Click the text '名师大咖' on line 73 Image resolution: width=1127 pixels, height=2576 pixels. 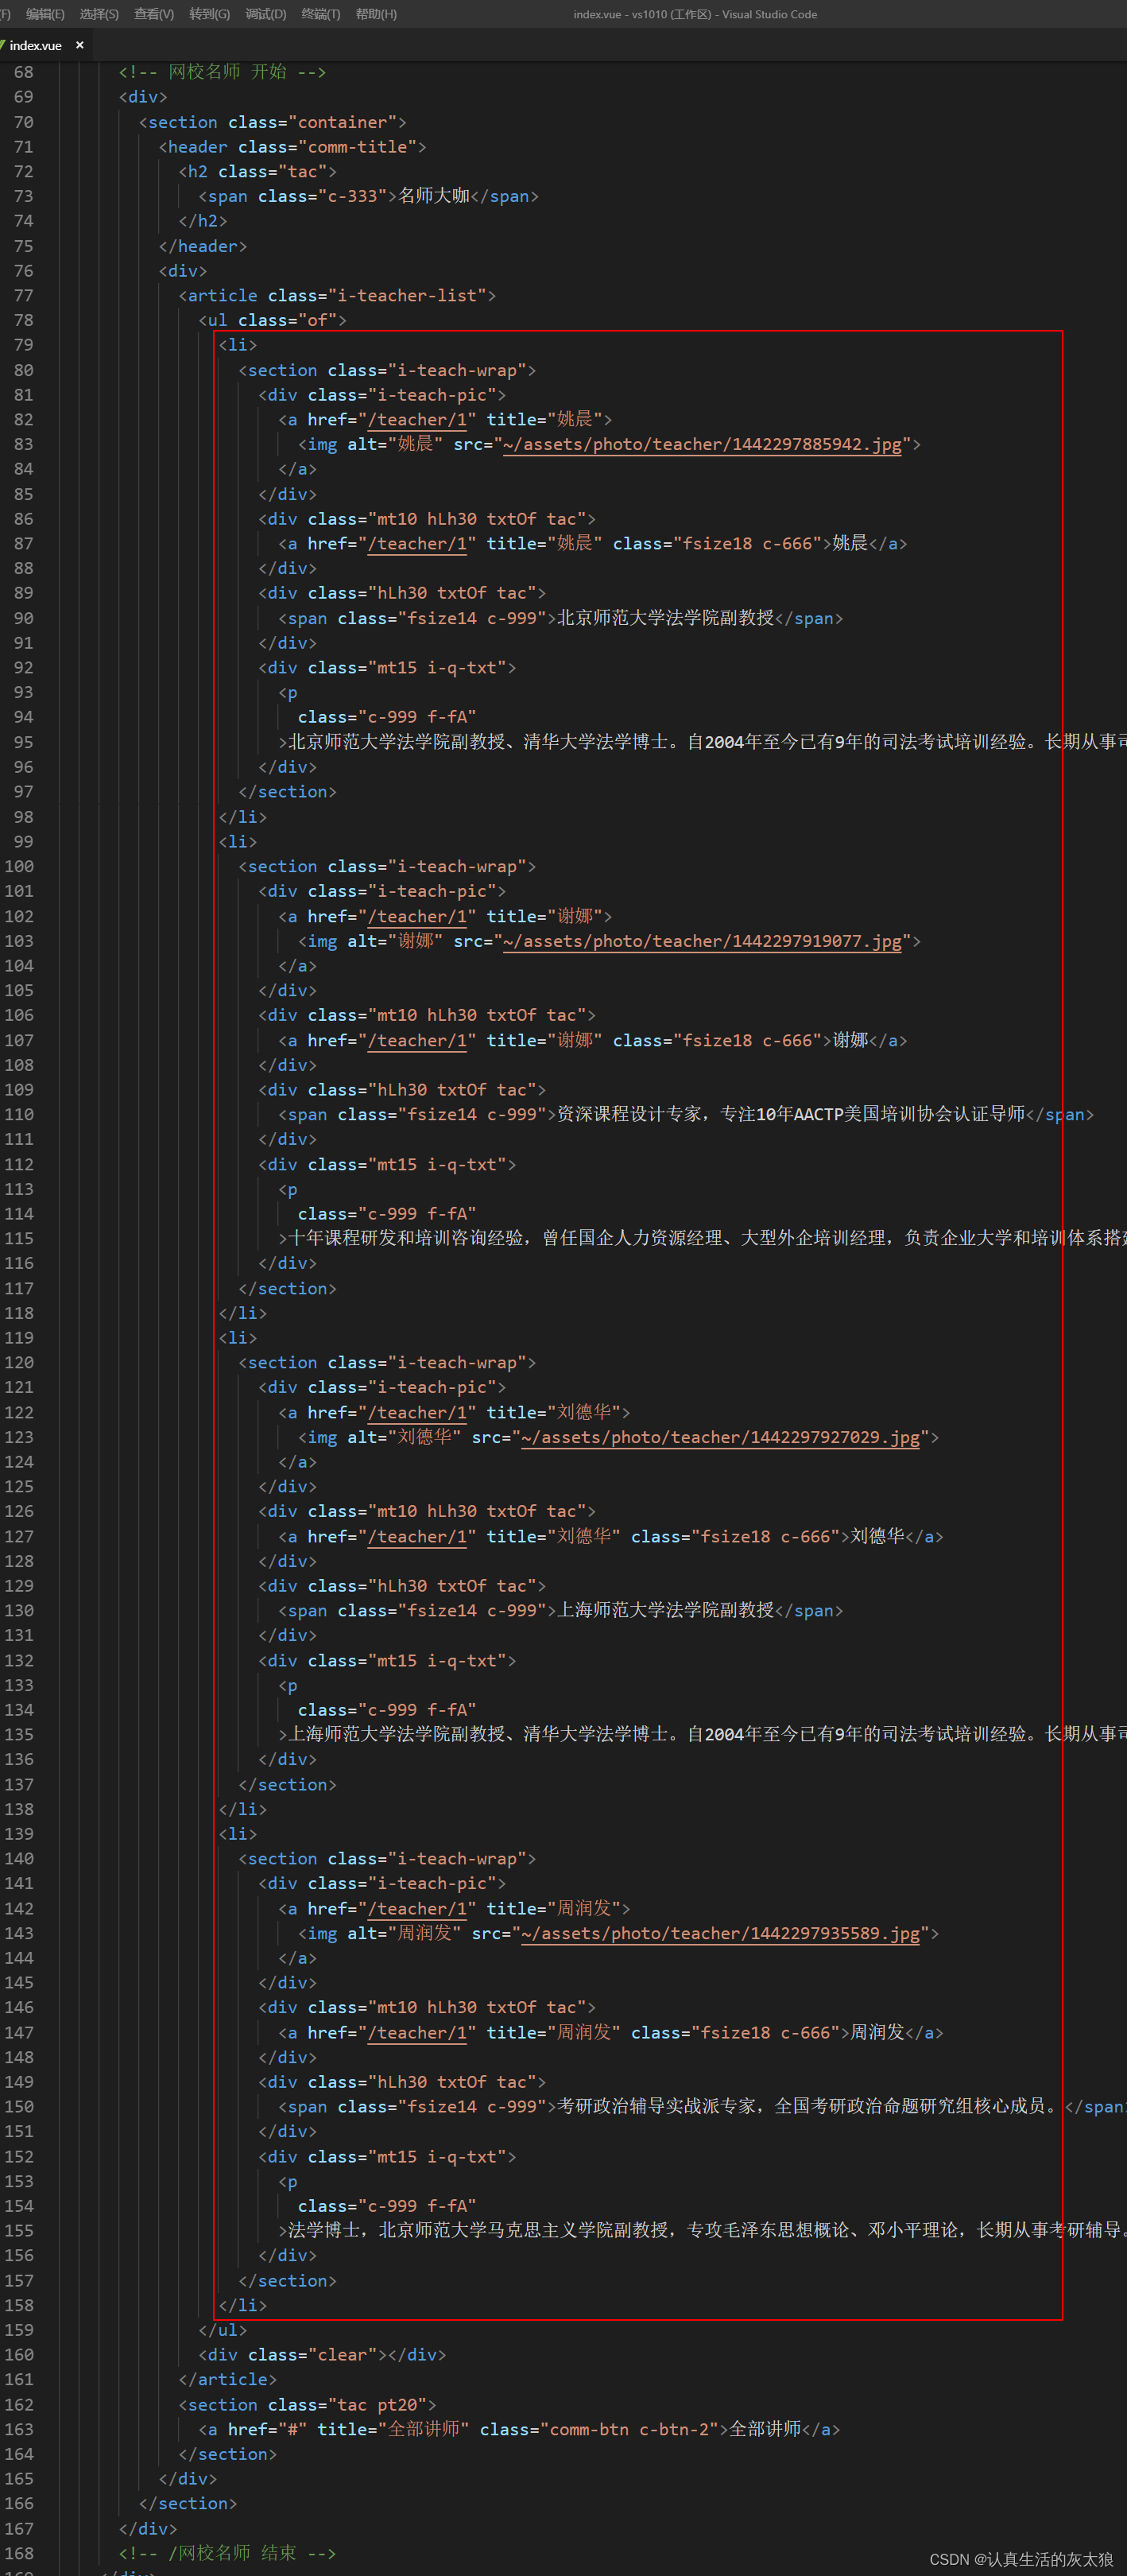pyautogui.click(x=434, y=196)
